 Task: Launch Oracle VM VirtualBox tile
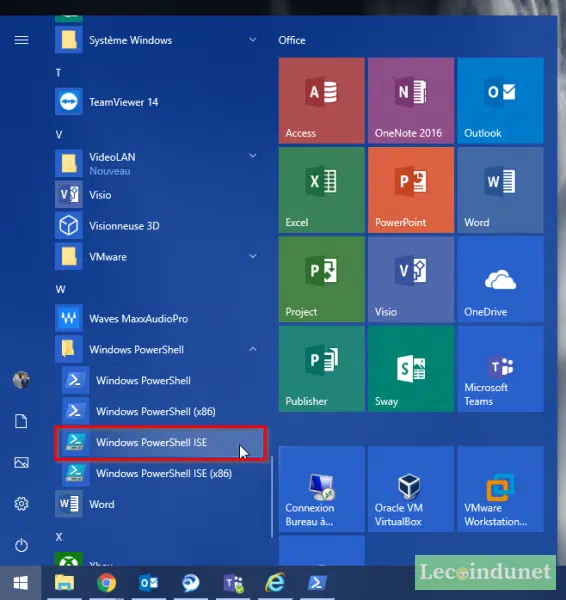pyautogui.click(x=411, y=489)
